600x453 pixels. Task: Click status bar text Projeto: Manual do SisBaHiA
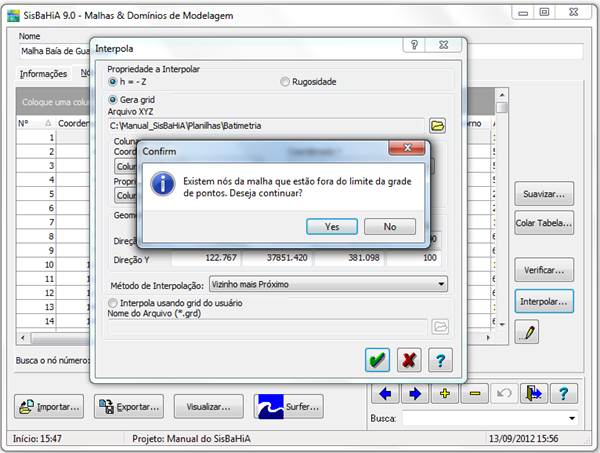[191, 438]
